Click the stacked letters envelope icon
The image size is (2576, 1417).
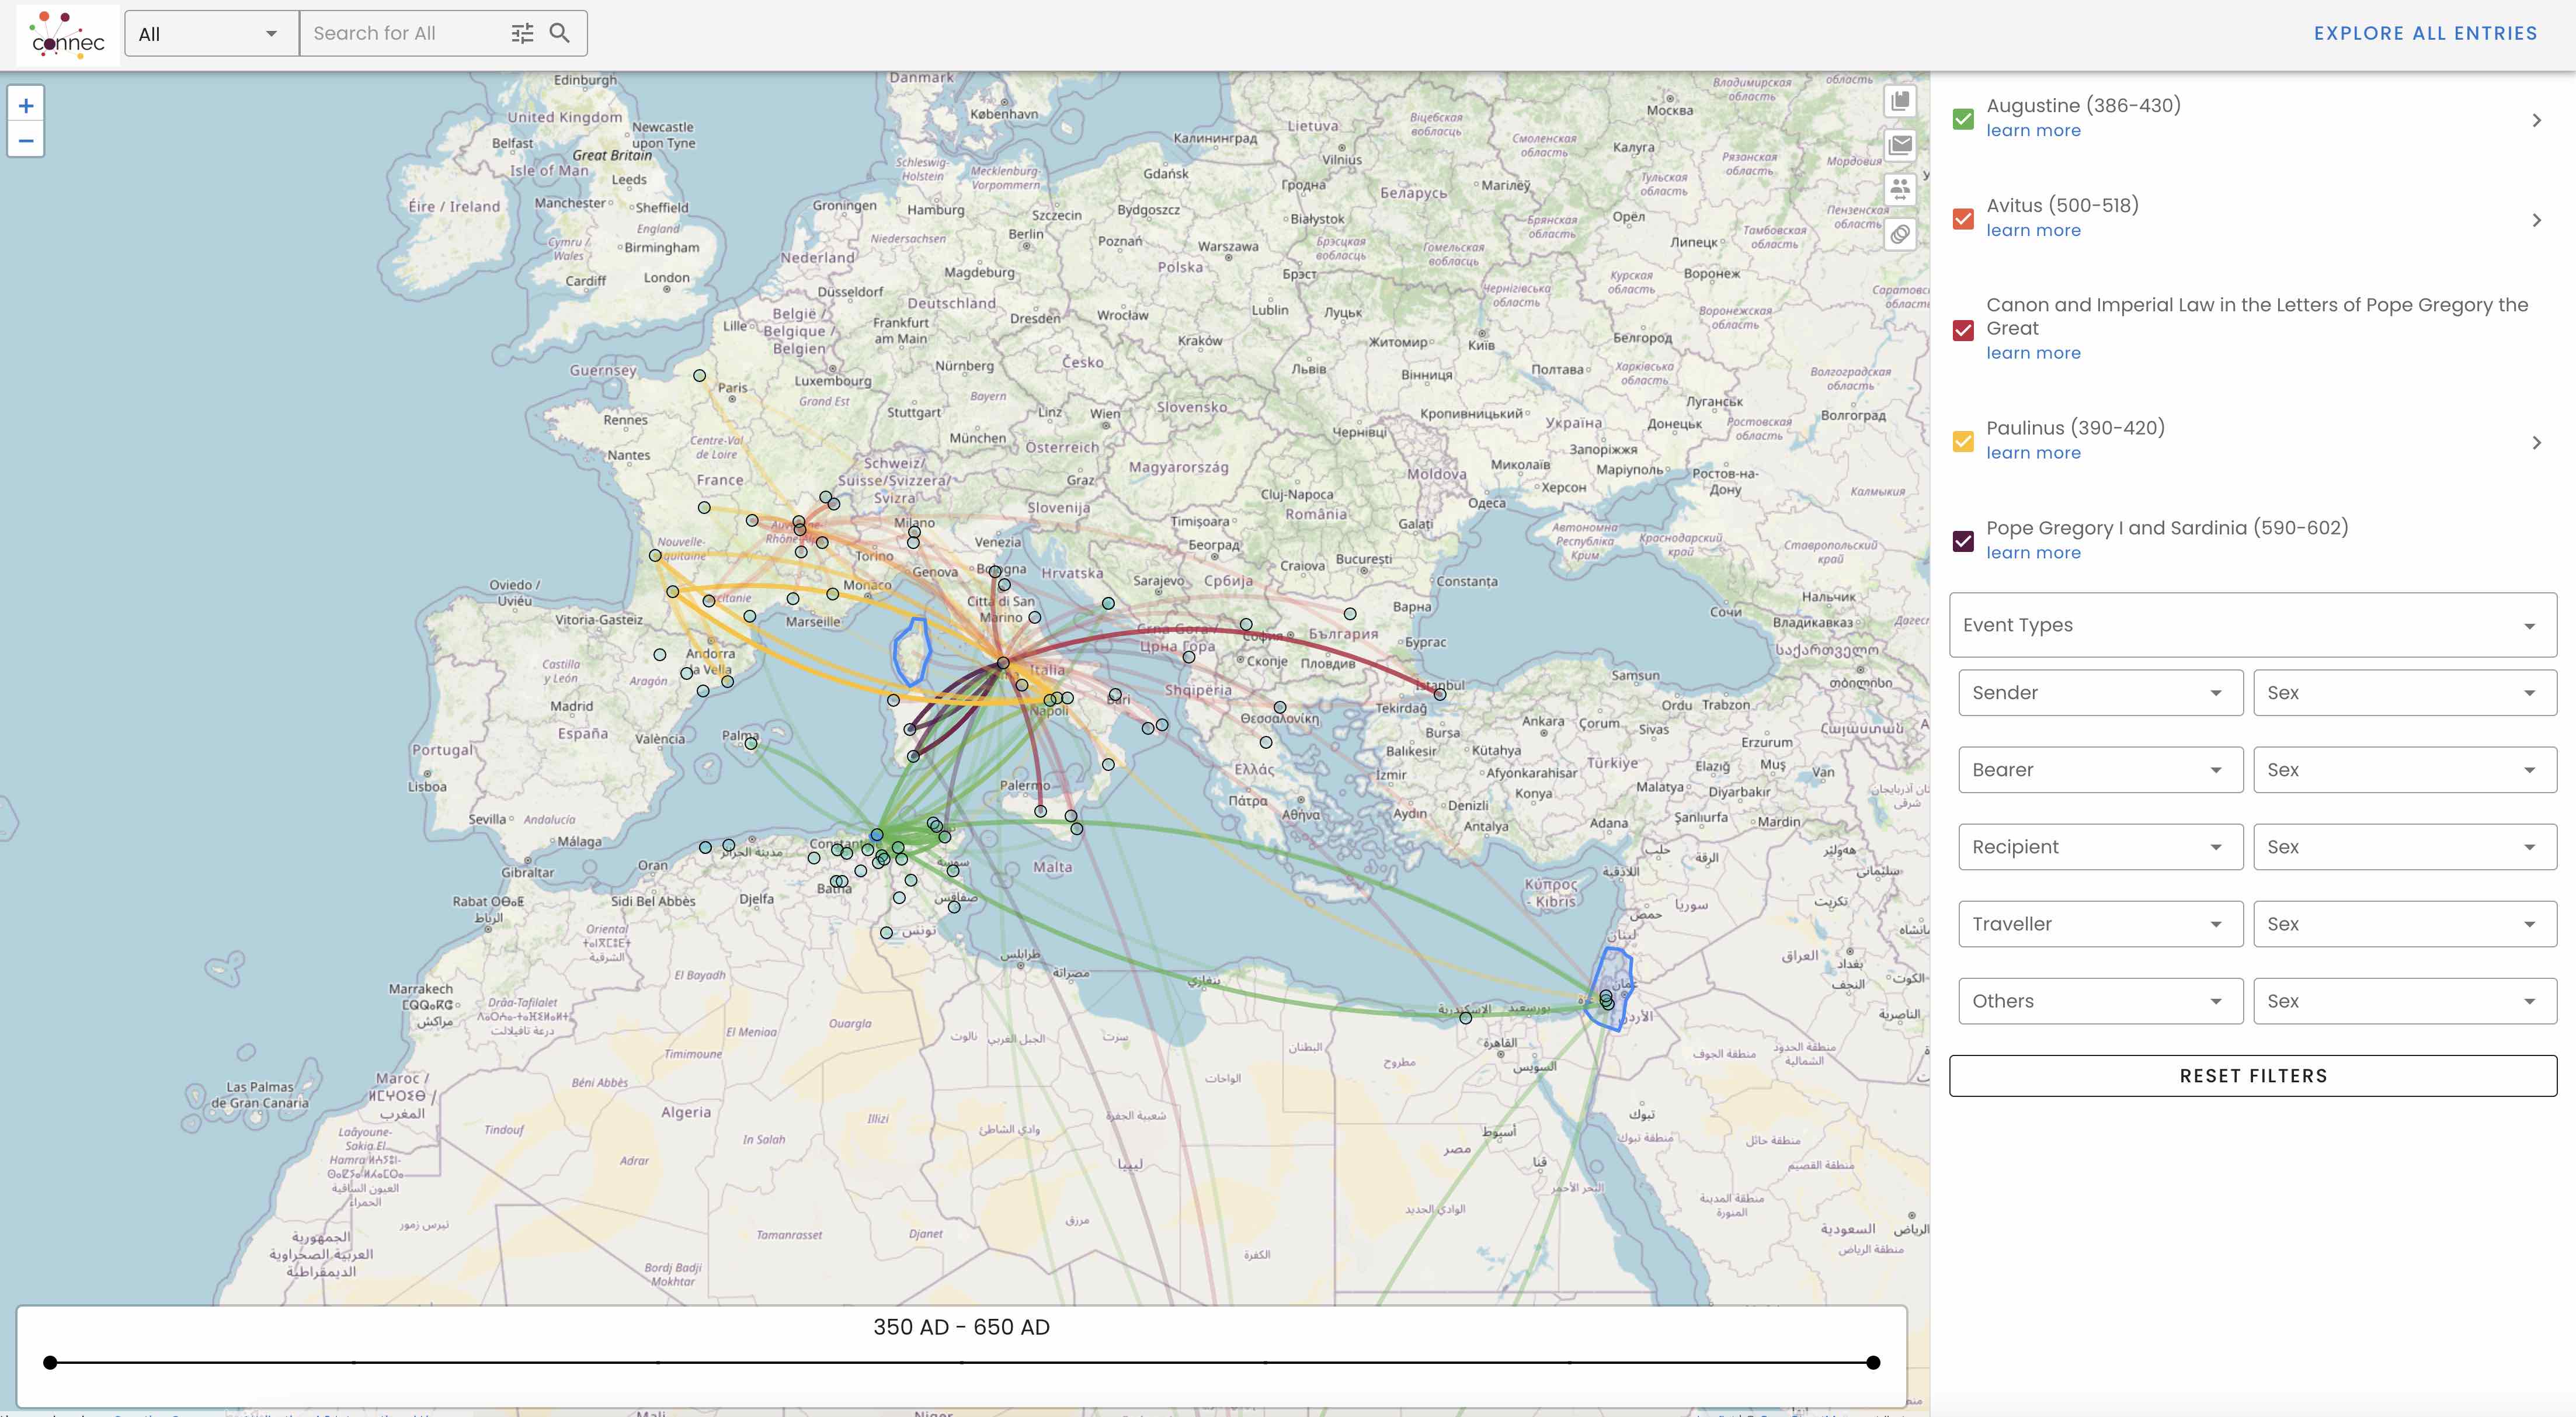[1900, 145]
